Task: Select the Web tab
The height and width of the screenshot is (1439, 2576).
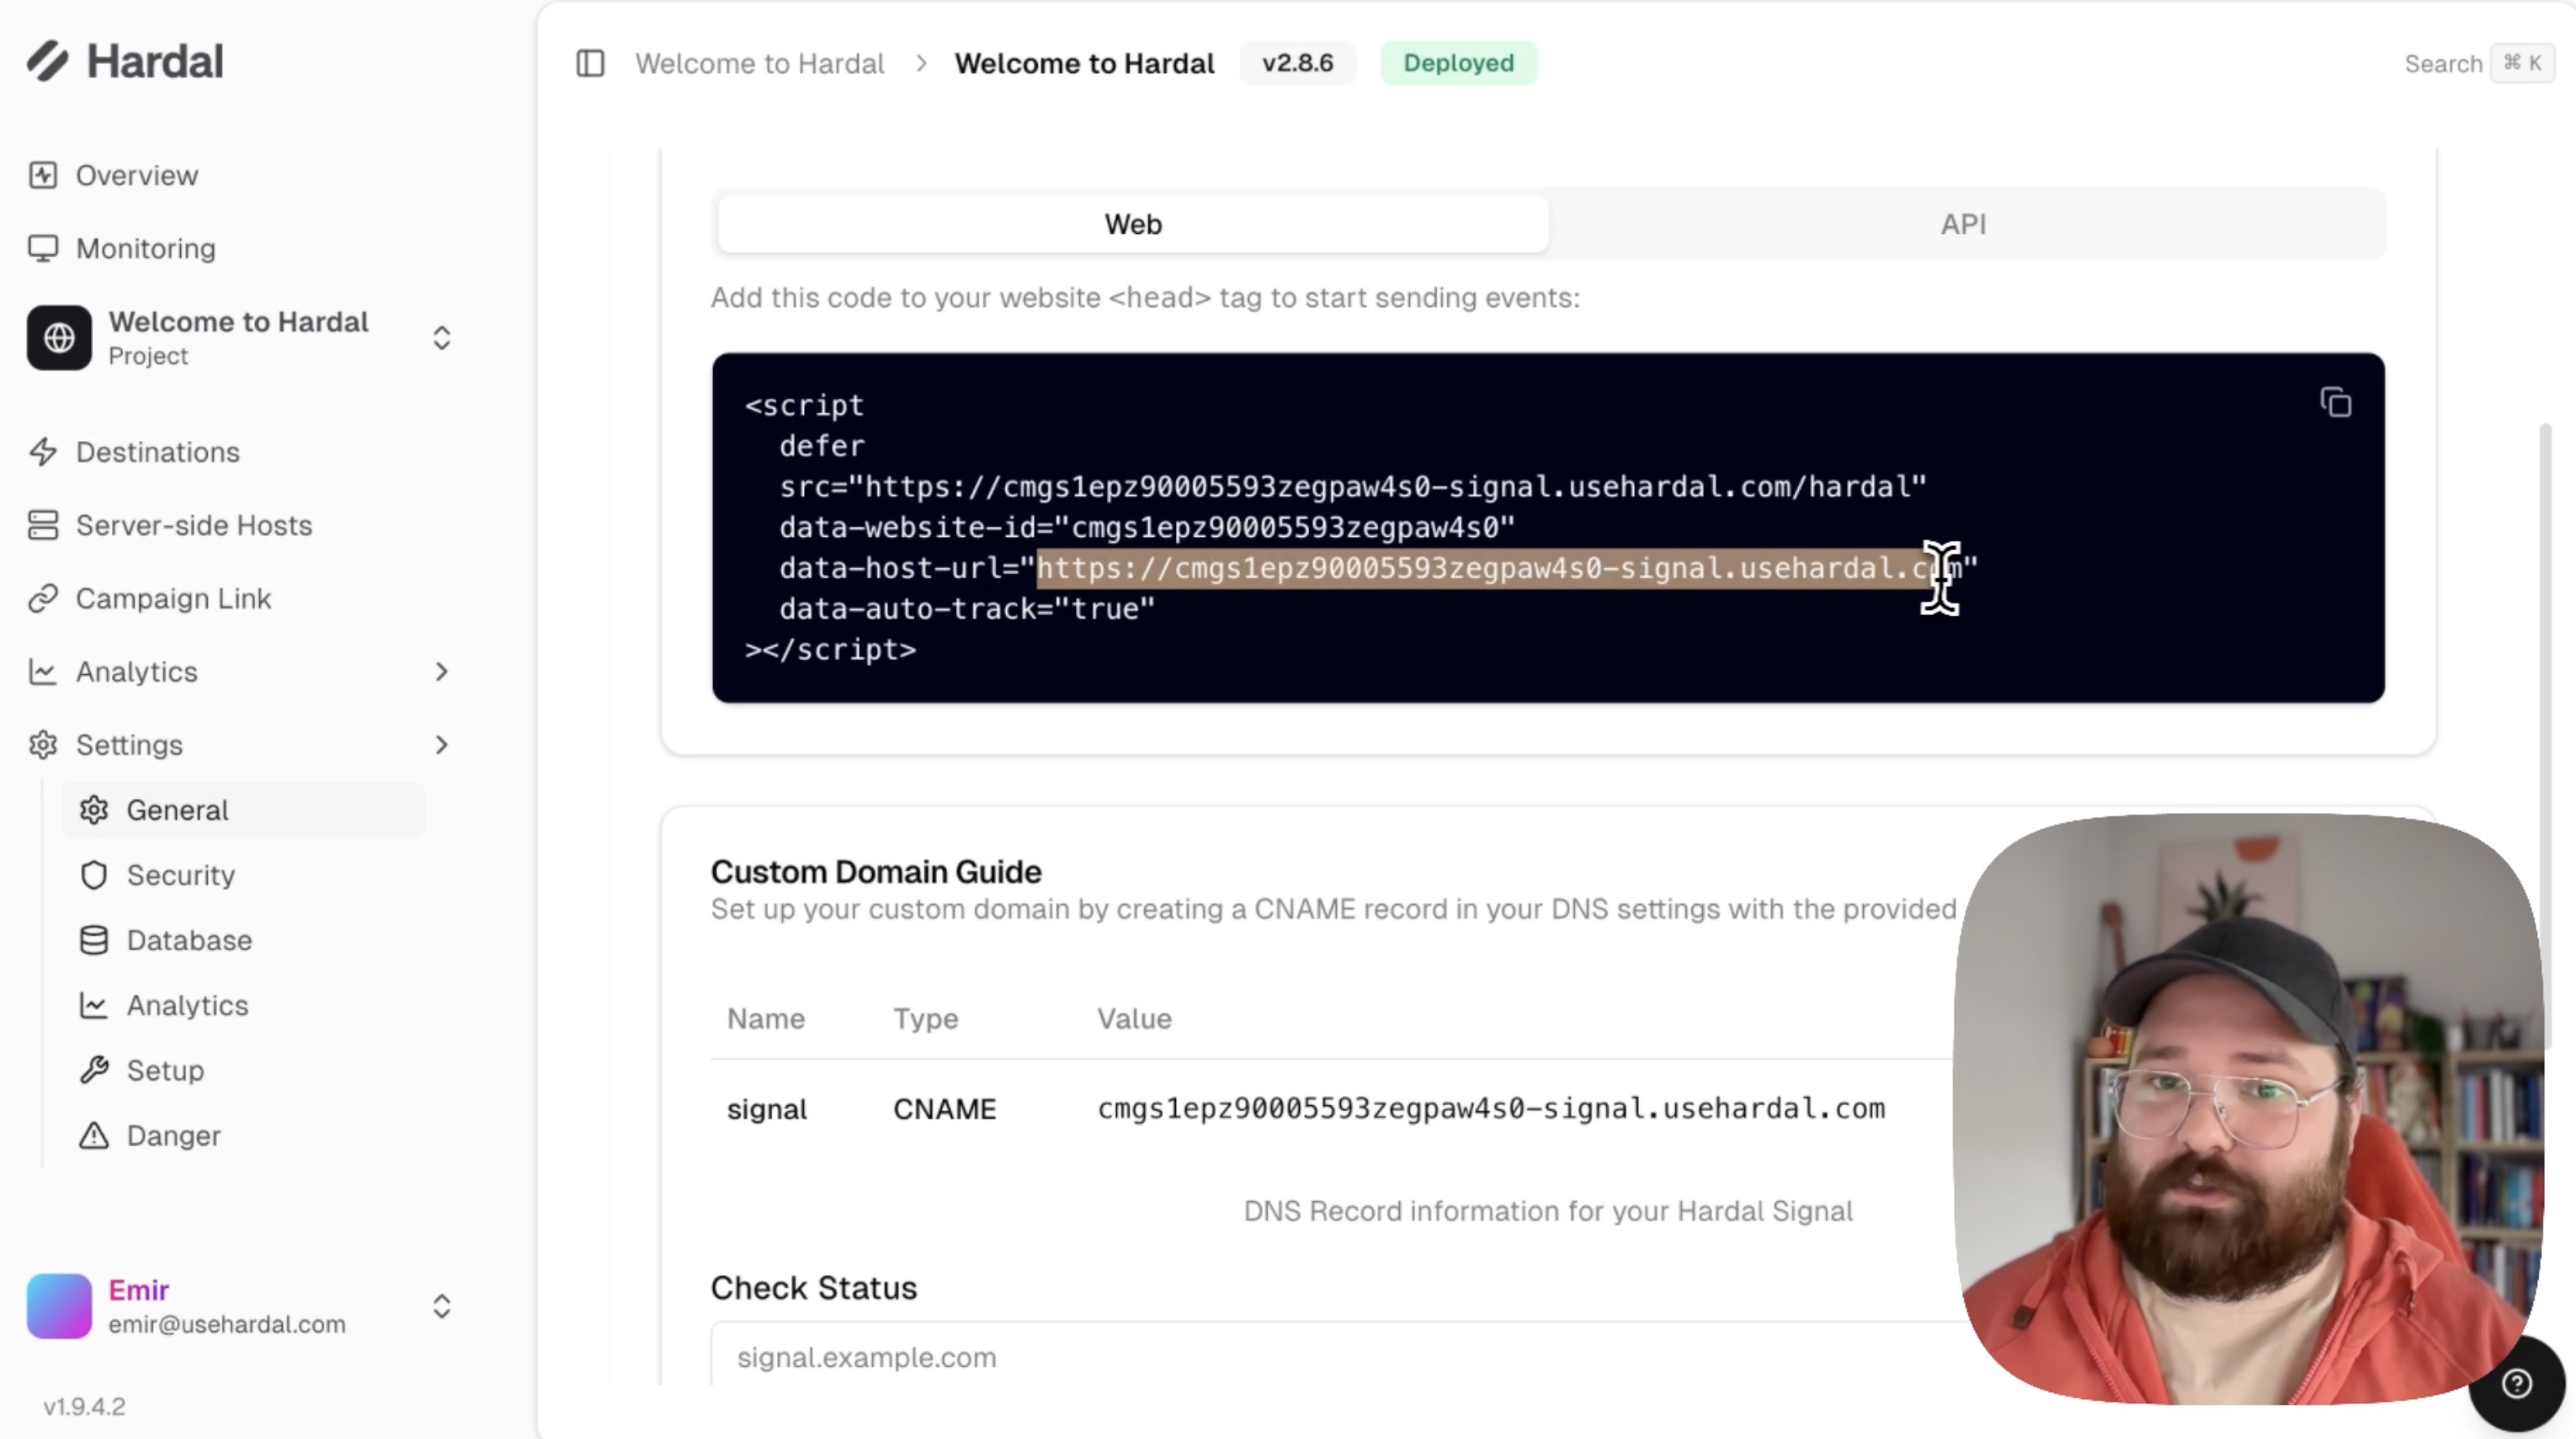Action: [1132, 224]
